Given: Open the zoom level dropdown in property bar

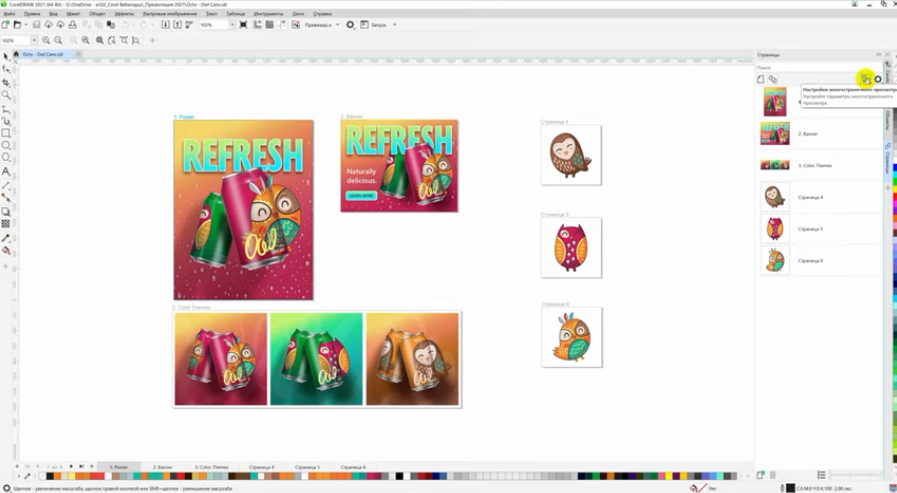Looking at the screenshot, I should click(34, 40).
